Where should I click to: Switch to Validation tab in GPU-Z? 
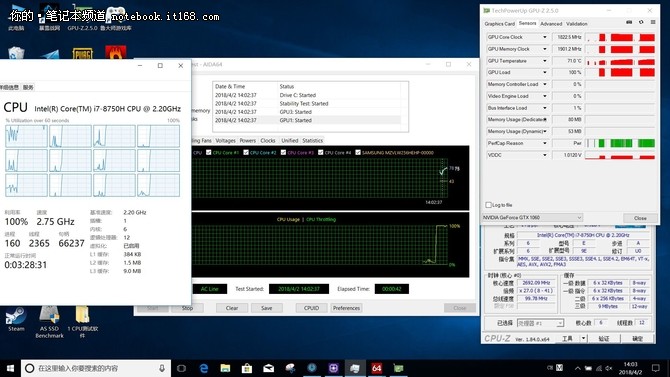[577, 24]
